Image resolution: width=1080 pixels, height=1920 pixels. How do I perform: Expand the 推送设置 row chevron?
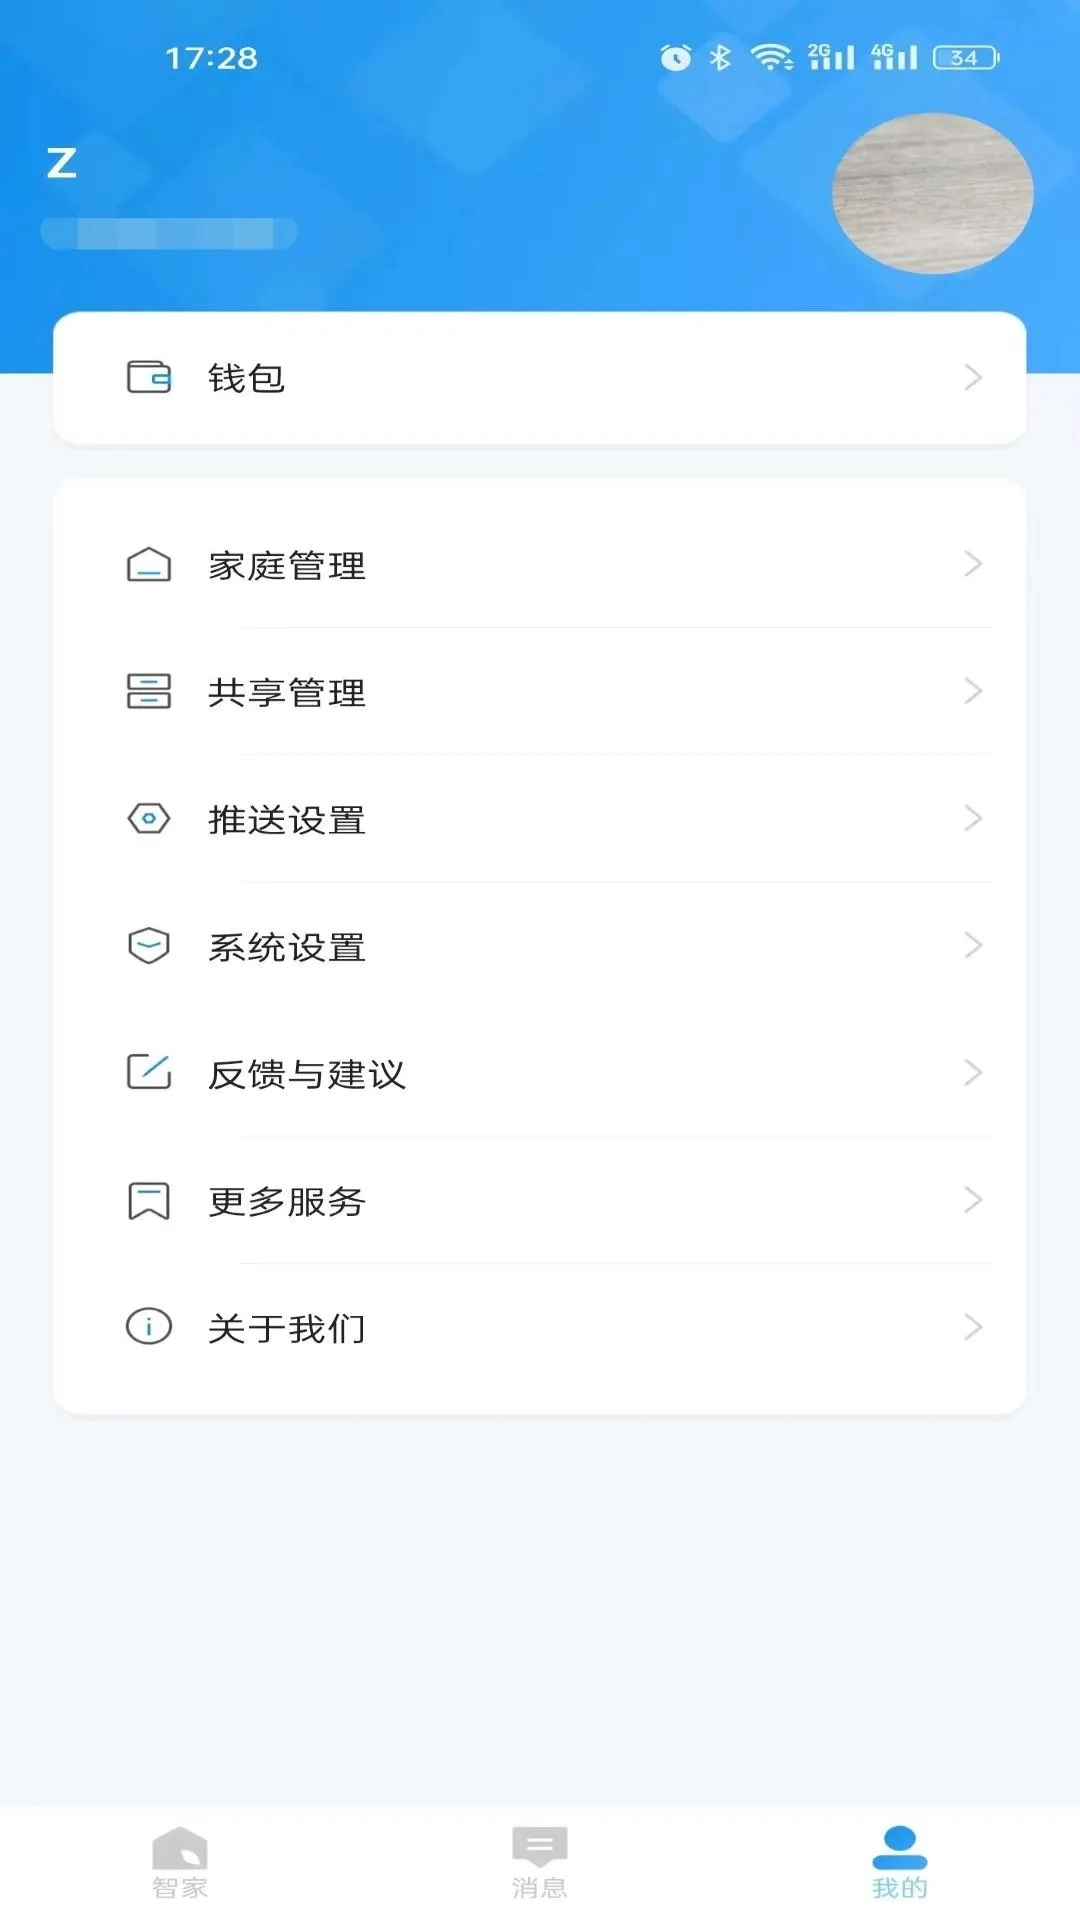(x=972, y=819)
